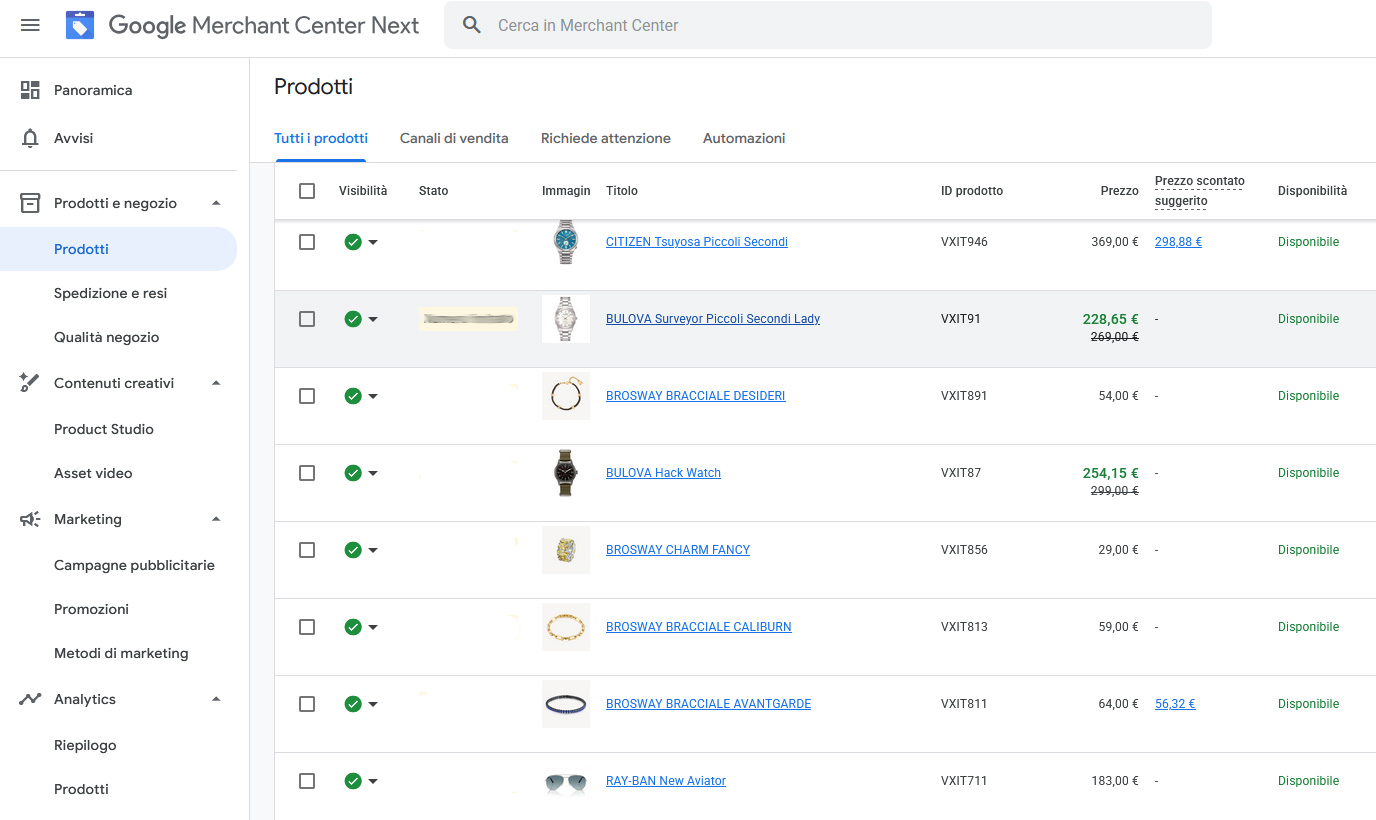Open visibility dropdown for BROSWAY BRACCIALE DESIDERI
Screen dimensions: 1376x820
click(373, 396)
